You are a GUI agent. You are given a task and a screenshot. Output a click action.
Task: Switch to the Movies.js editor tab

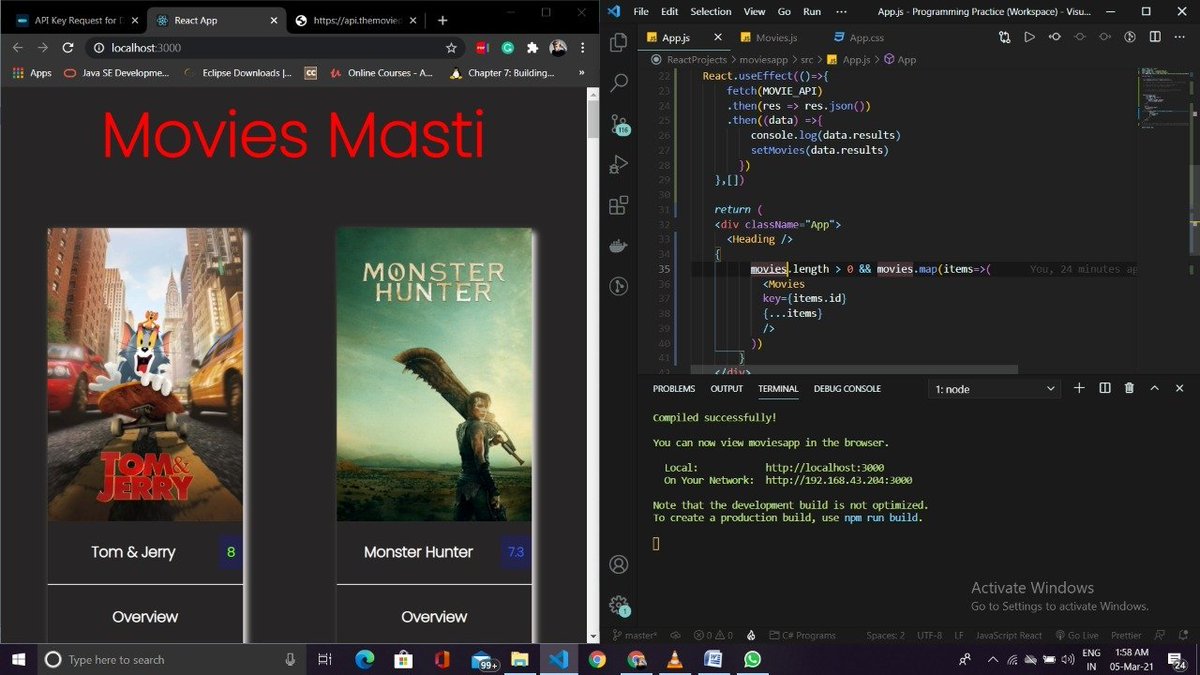point(777,37)
